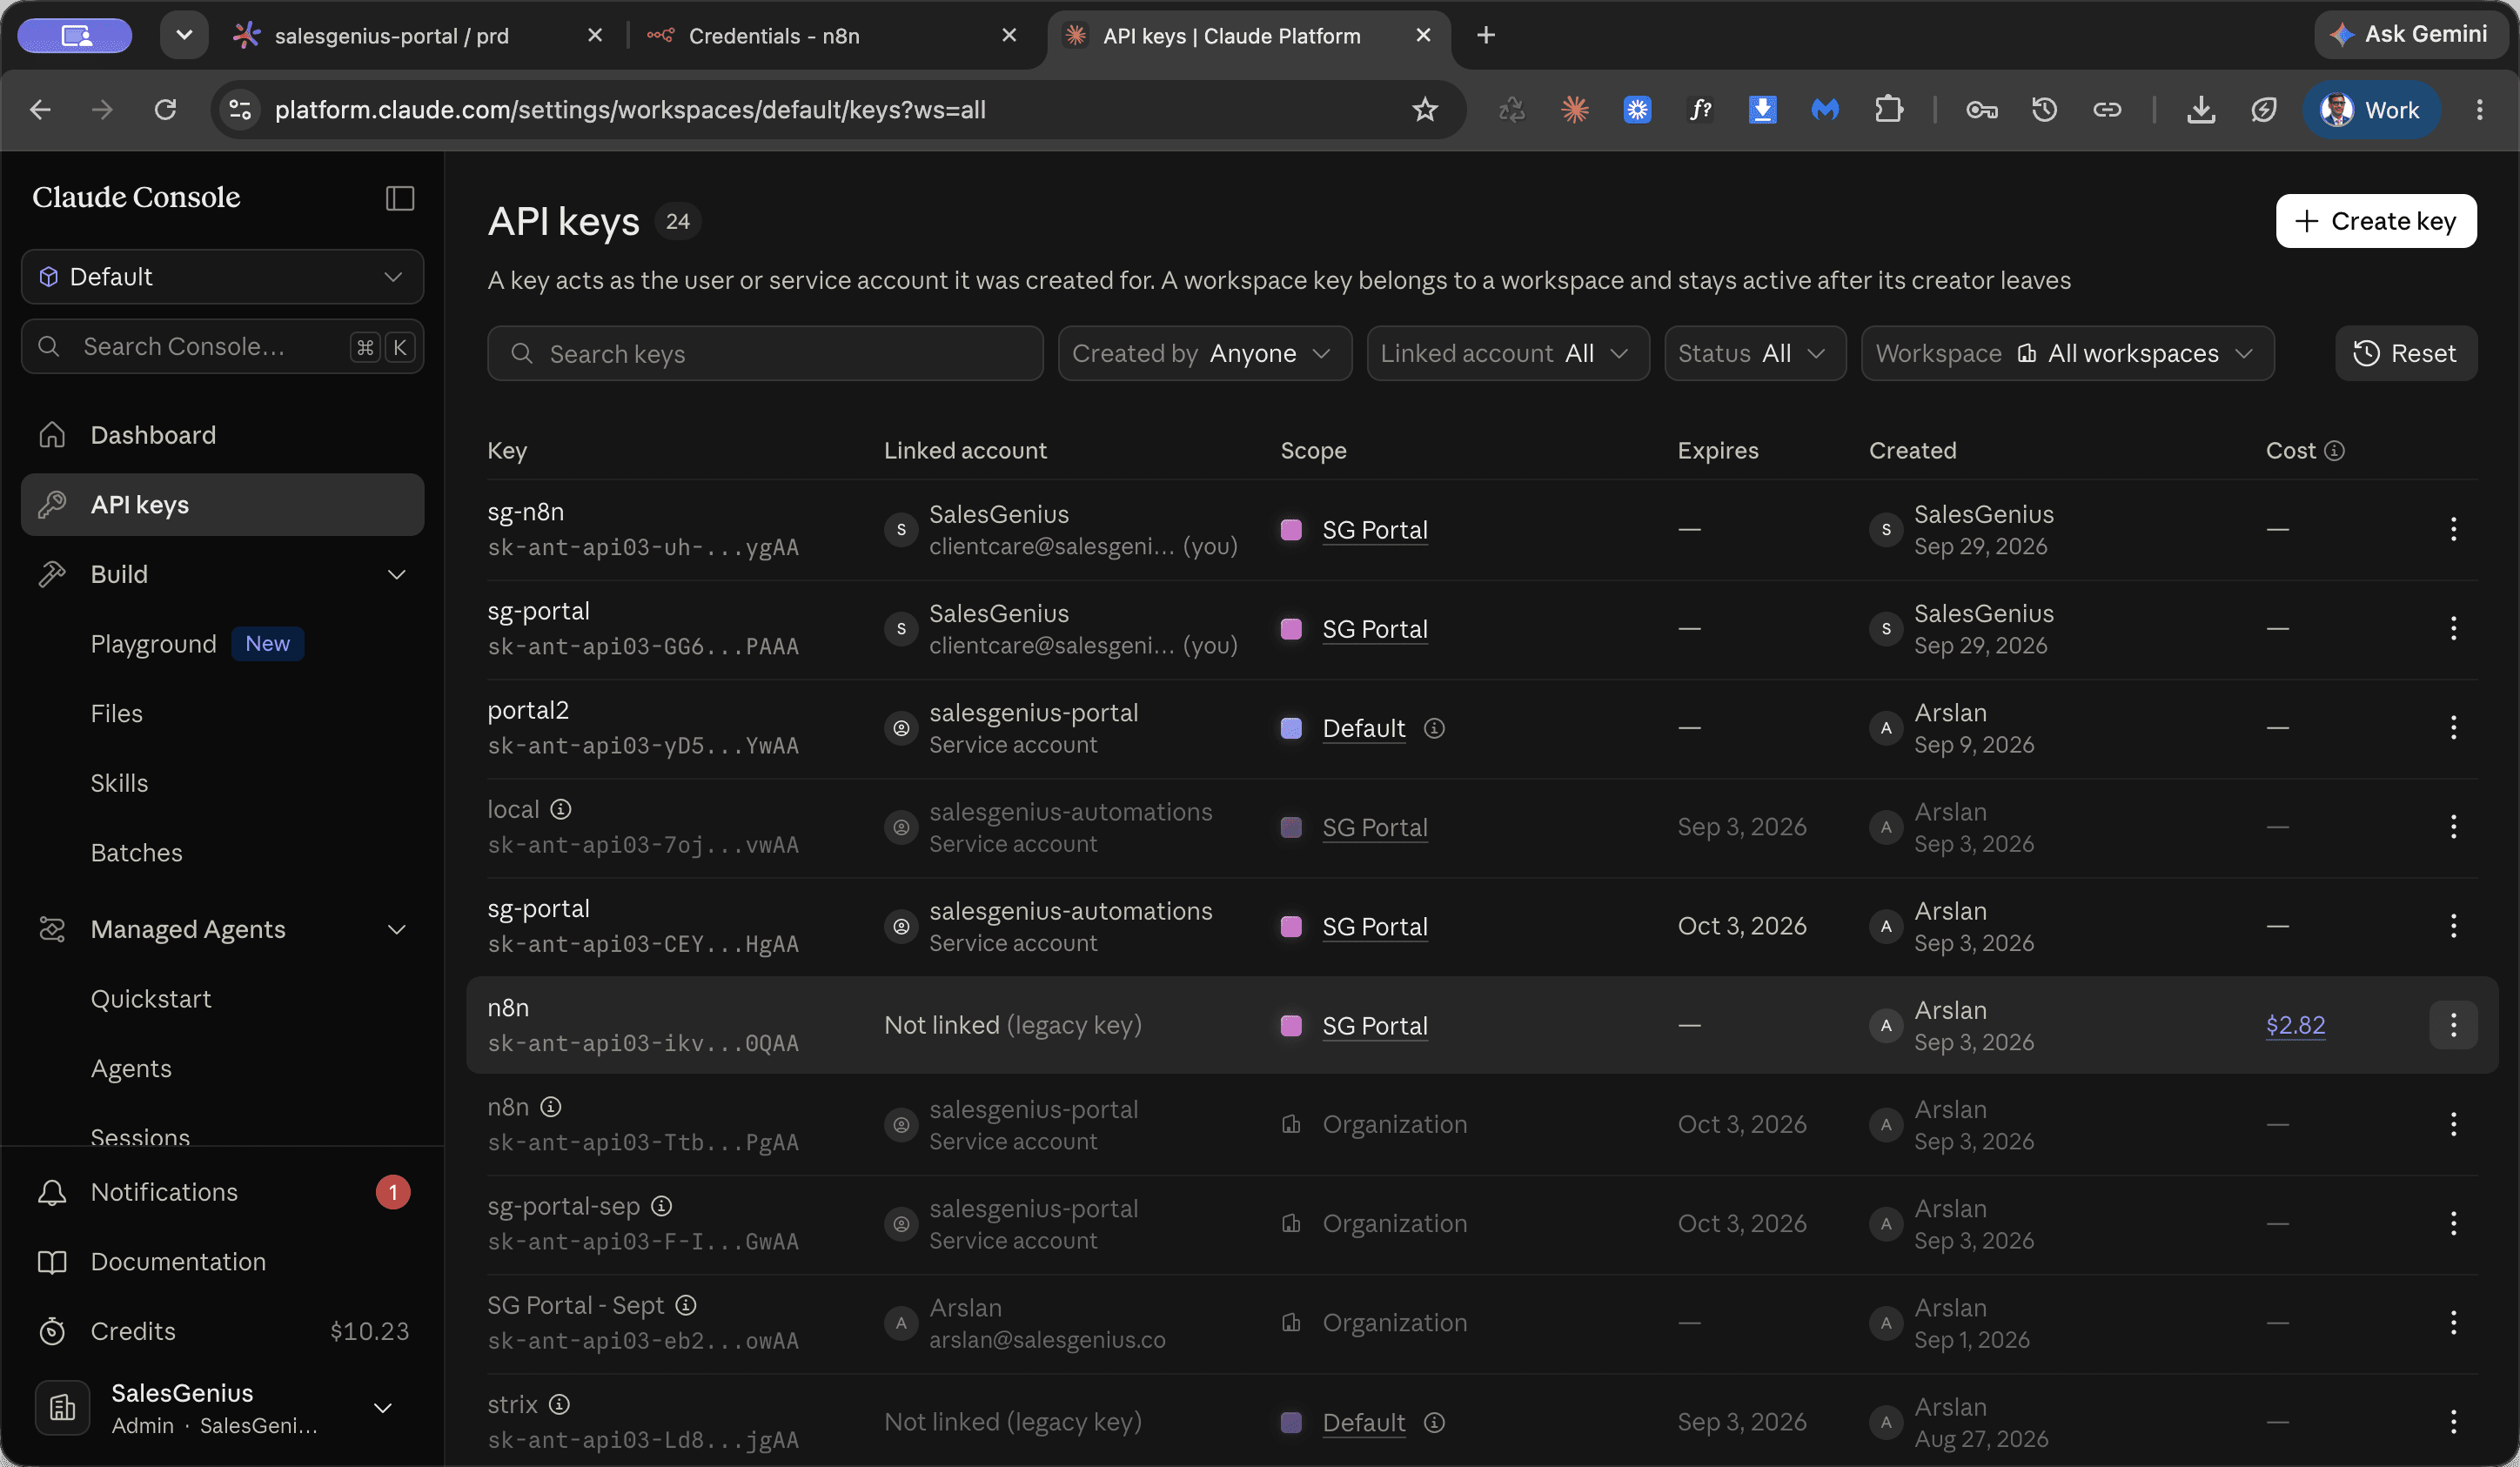The image size is (2520, 1467).
Task: Open Skills in the sidebar
Action: (119, 783)
